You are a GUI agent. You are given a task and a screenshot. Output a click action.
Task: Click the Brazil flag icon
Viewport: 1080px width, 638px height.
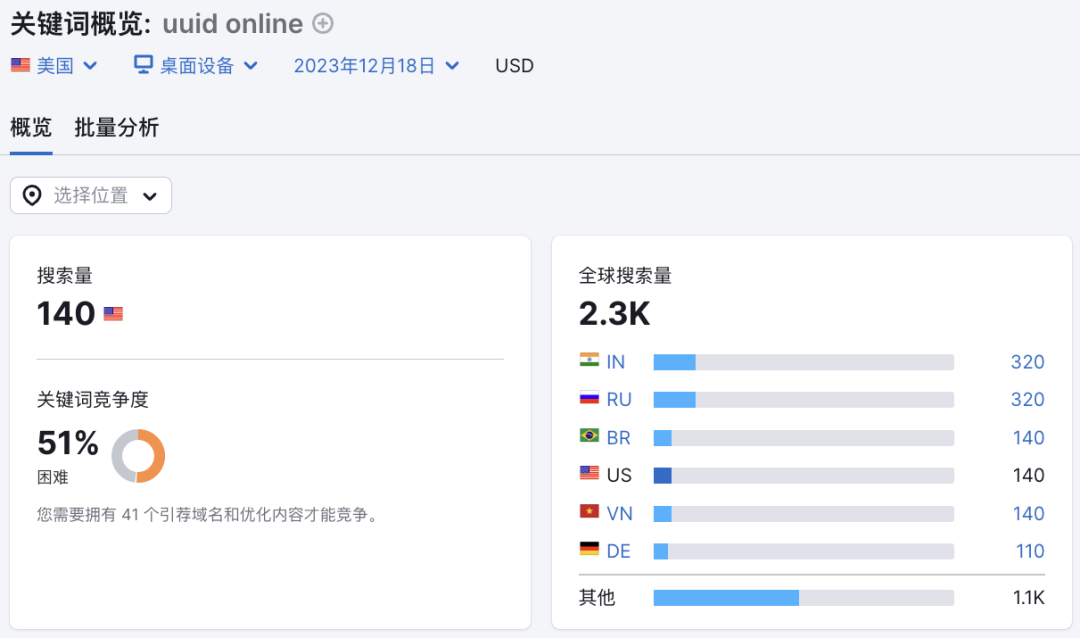(x=589, y=437)
